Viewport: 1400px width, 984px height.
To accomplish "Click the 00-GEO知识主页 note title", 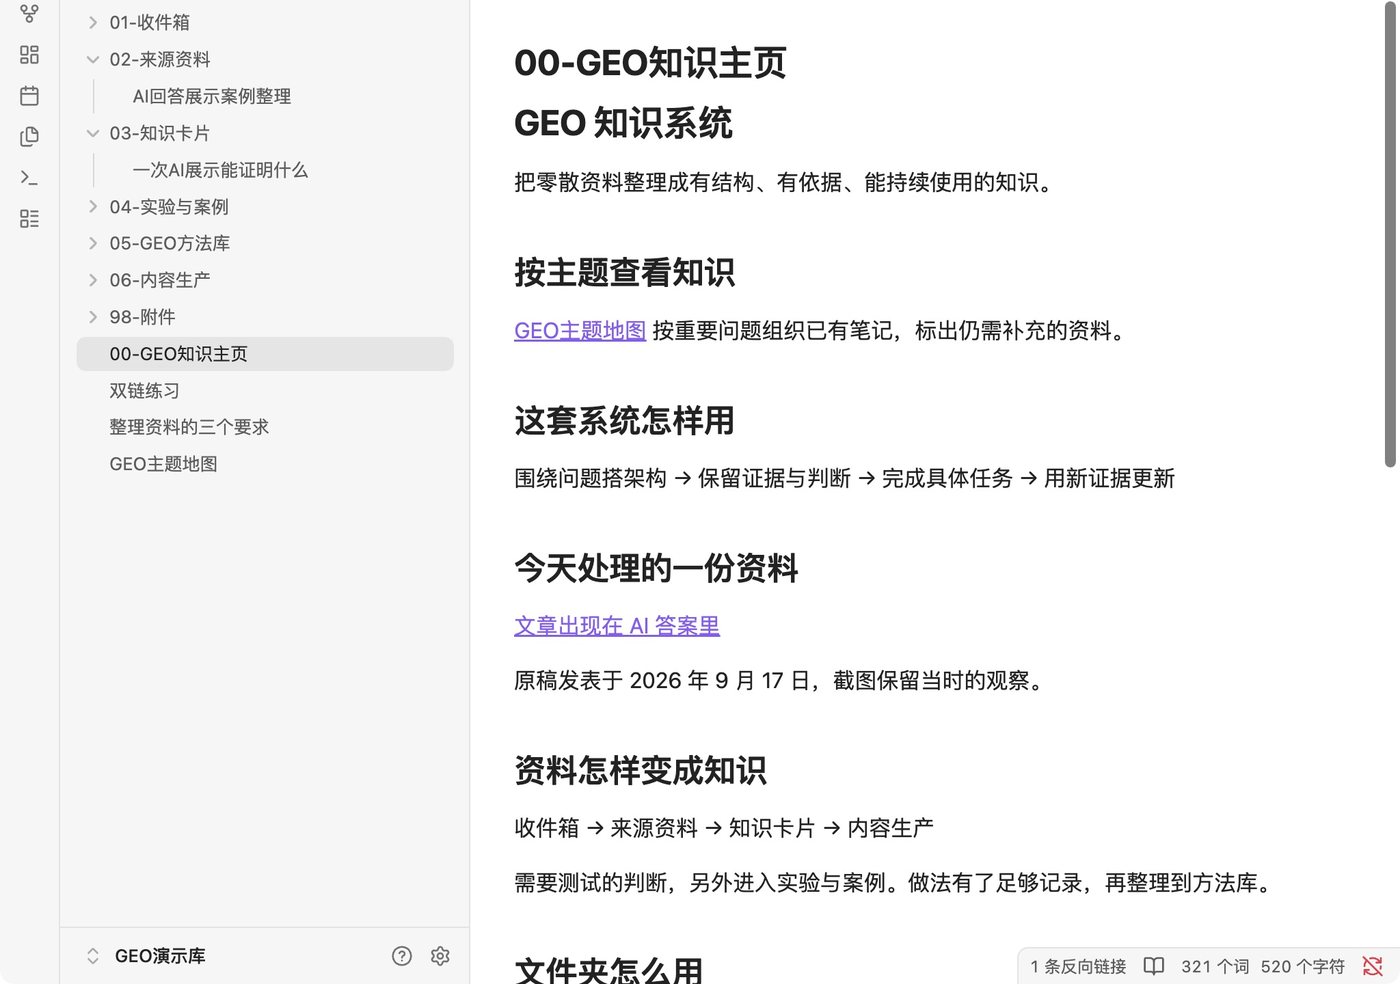I will [x=650, y=63].
